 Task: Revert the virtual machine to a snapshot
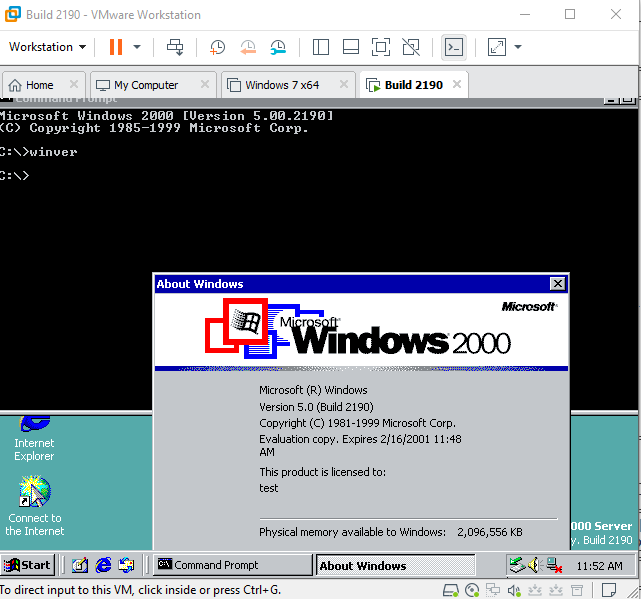click(x=247, y=47)
